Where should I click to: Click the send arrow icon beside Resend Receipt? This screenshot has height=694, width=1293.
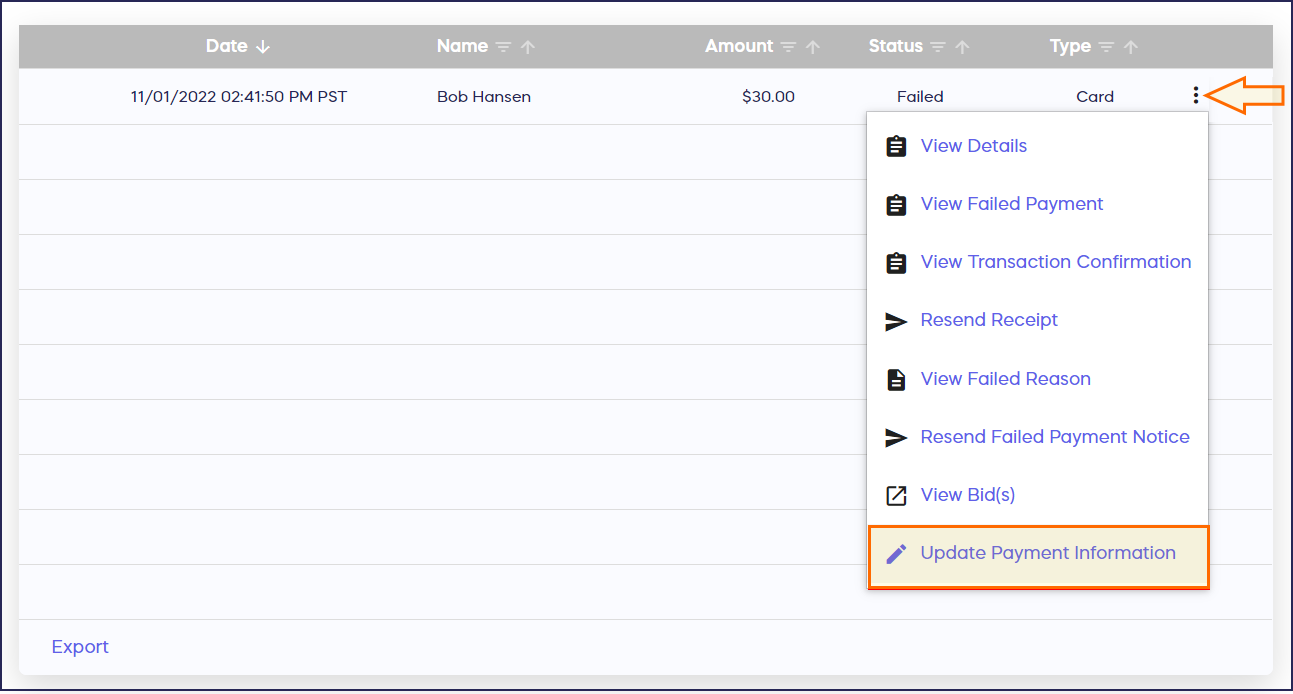pos(896,321)
